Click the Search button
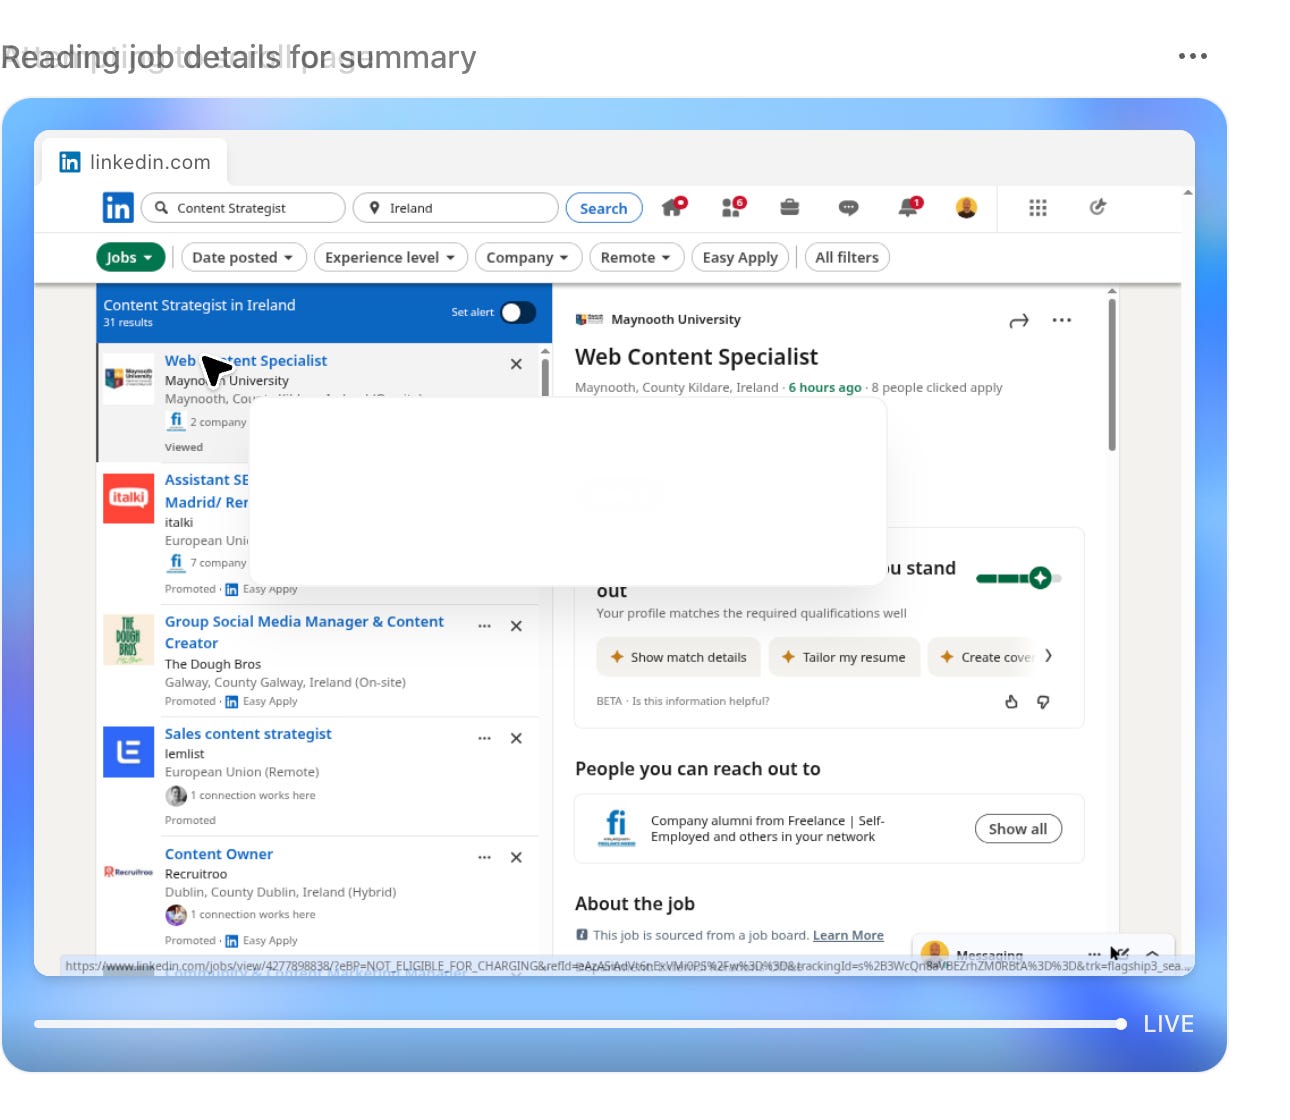Viewport: 1290px width, 1120px height. pos(604,208)
